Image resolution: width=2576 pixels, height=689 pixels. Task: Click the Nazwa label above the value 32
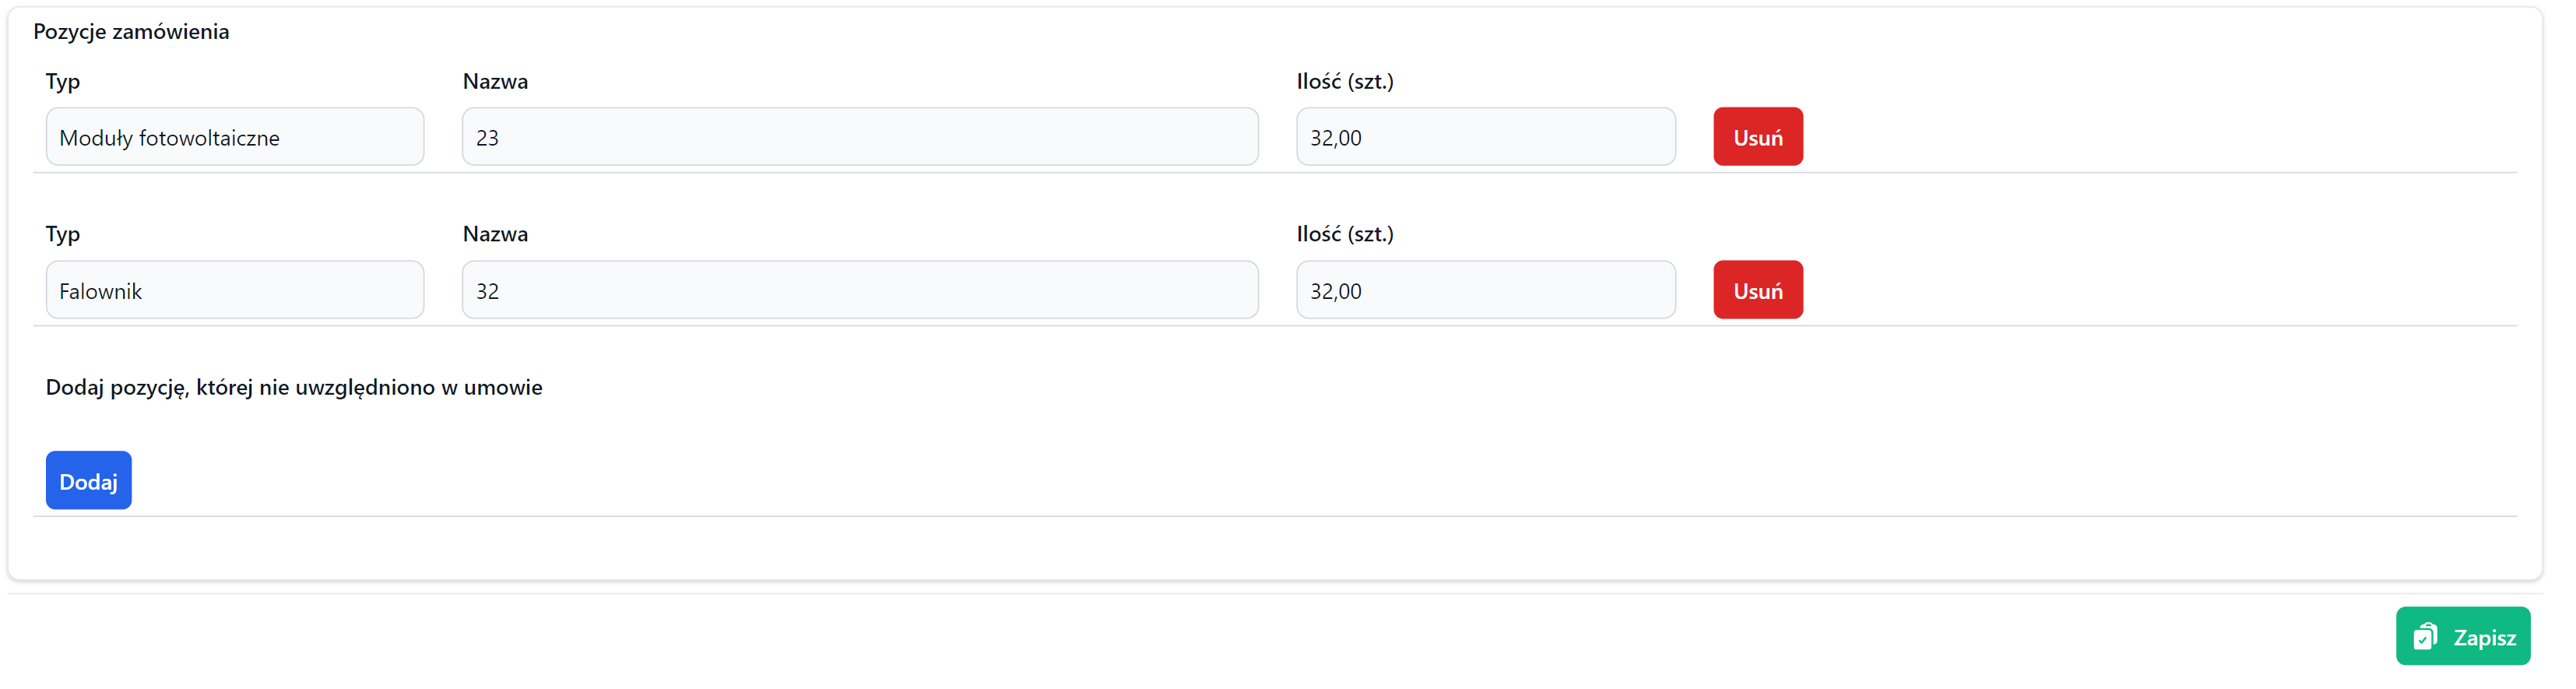(495, 234)
